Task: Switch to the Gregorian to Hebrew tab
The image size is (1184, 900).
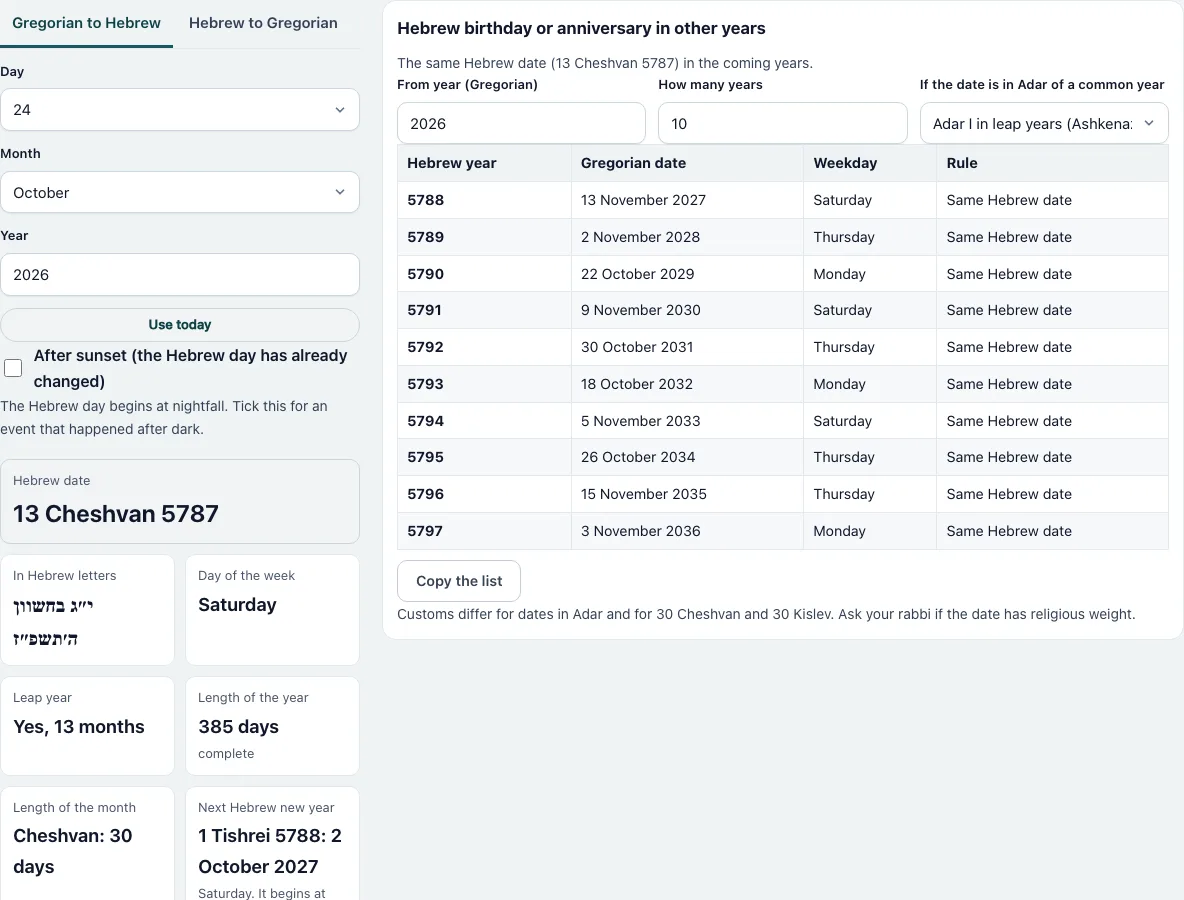Action: click(x=86, y=23)
